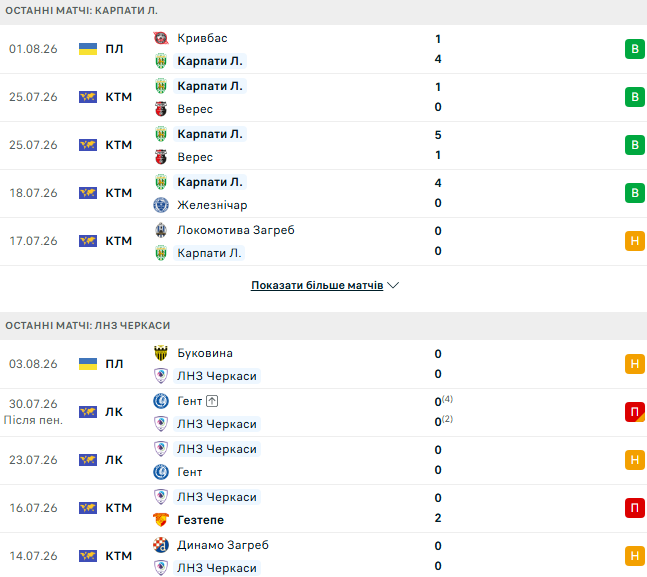647x577 pixels.
Task: Open the 18.07.26 Карпати Л. vs Желєзнічар match
Action: click(x=324, y=193)
